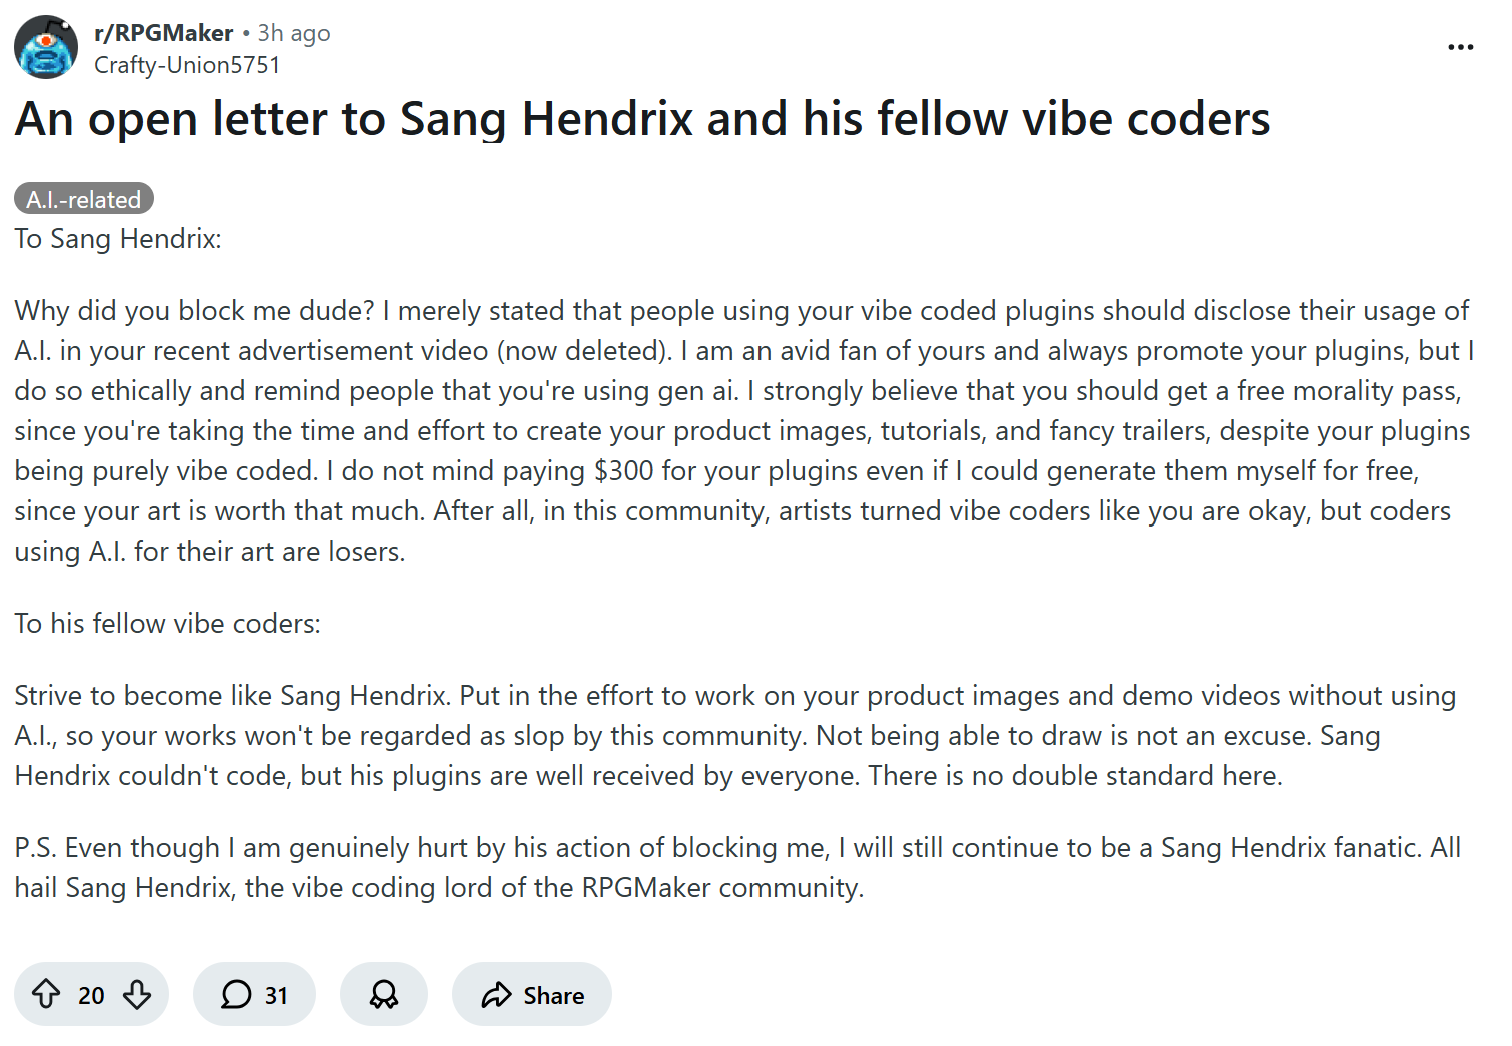Click the '3h ago' post timestamp
This screenshot has height=1046, width=1512.
(294, 33)
